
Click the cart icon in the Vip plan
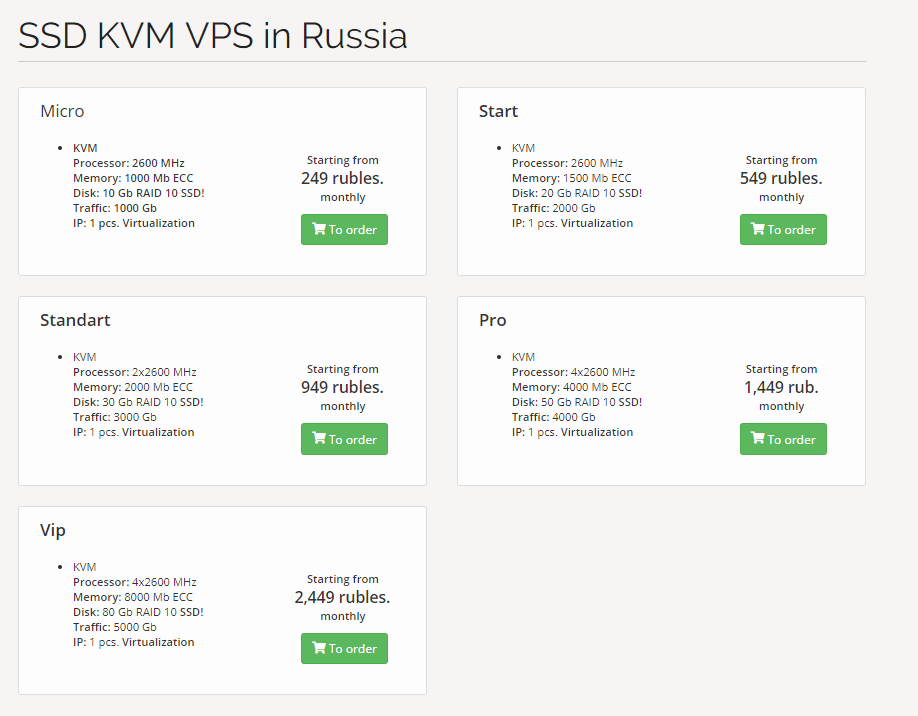319,648
